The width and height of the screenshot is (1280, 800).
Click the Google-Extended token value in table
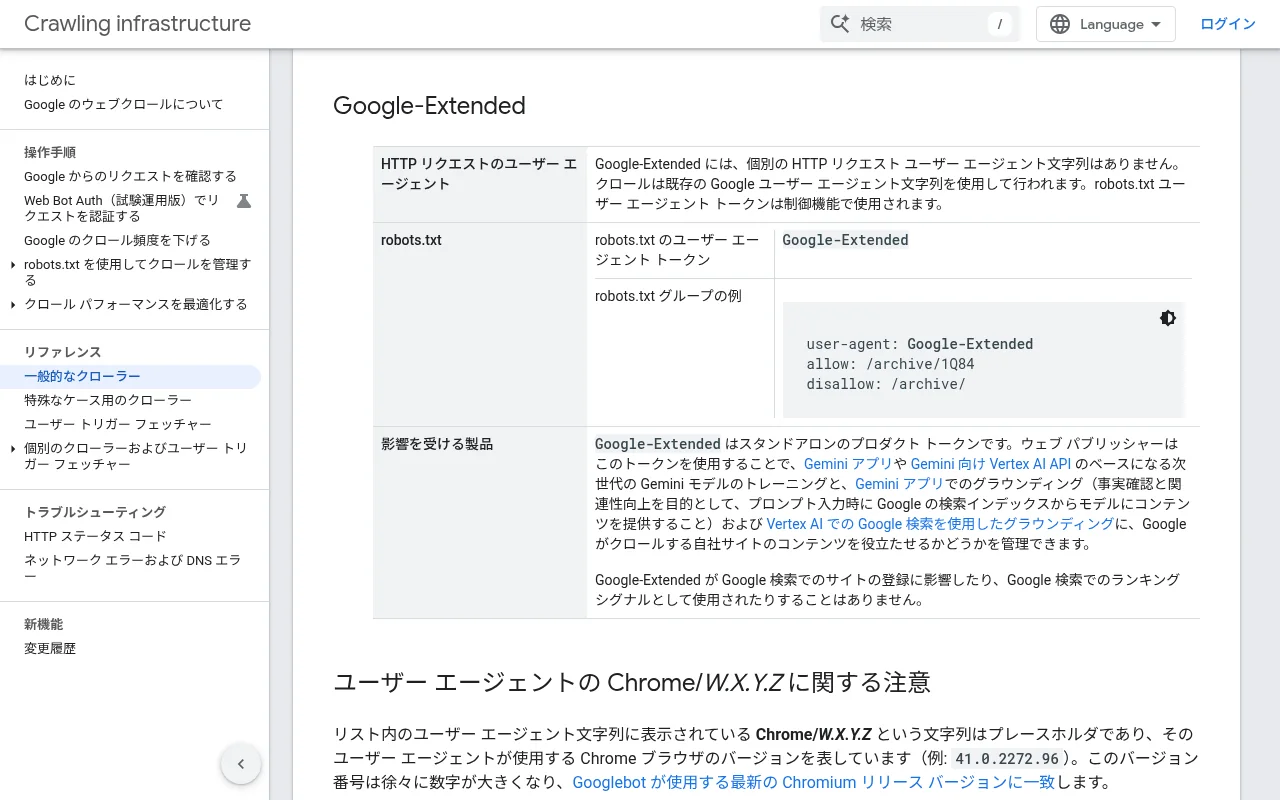click(x=845, y=240)
